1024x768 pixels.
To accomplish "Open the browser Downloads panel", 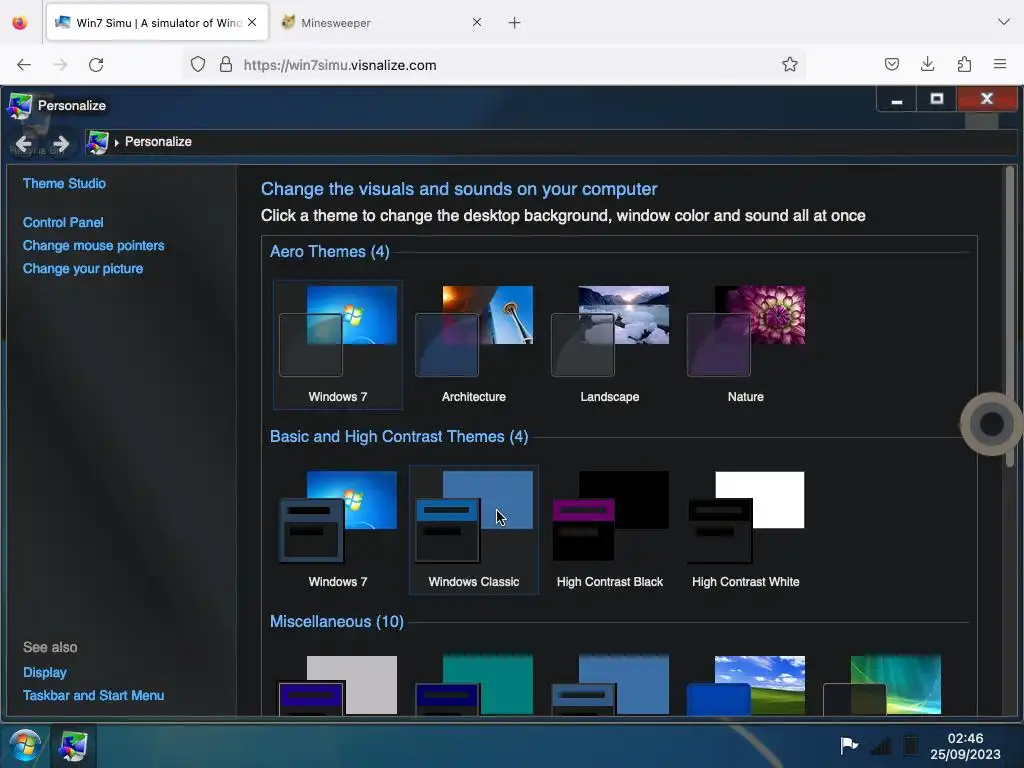I will pyautogui.click(x=927, y=65).
